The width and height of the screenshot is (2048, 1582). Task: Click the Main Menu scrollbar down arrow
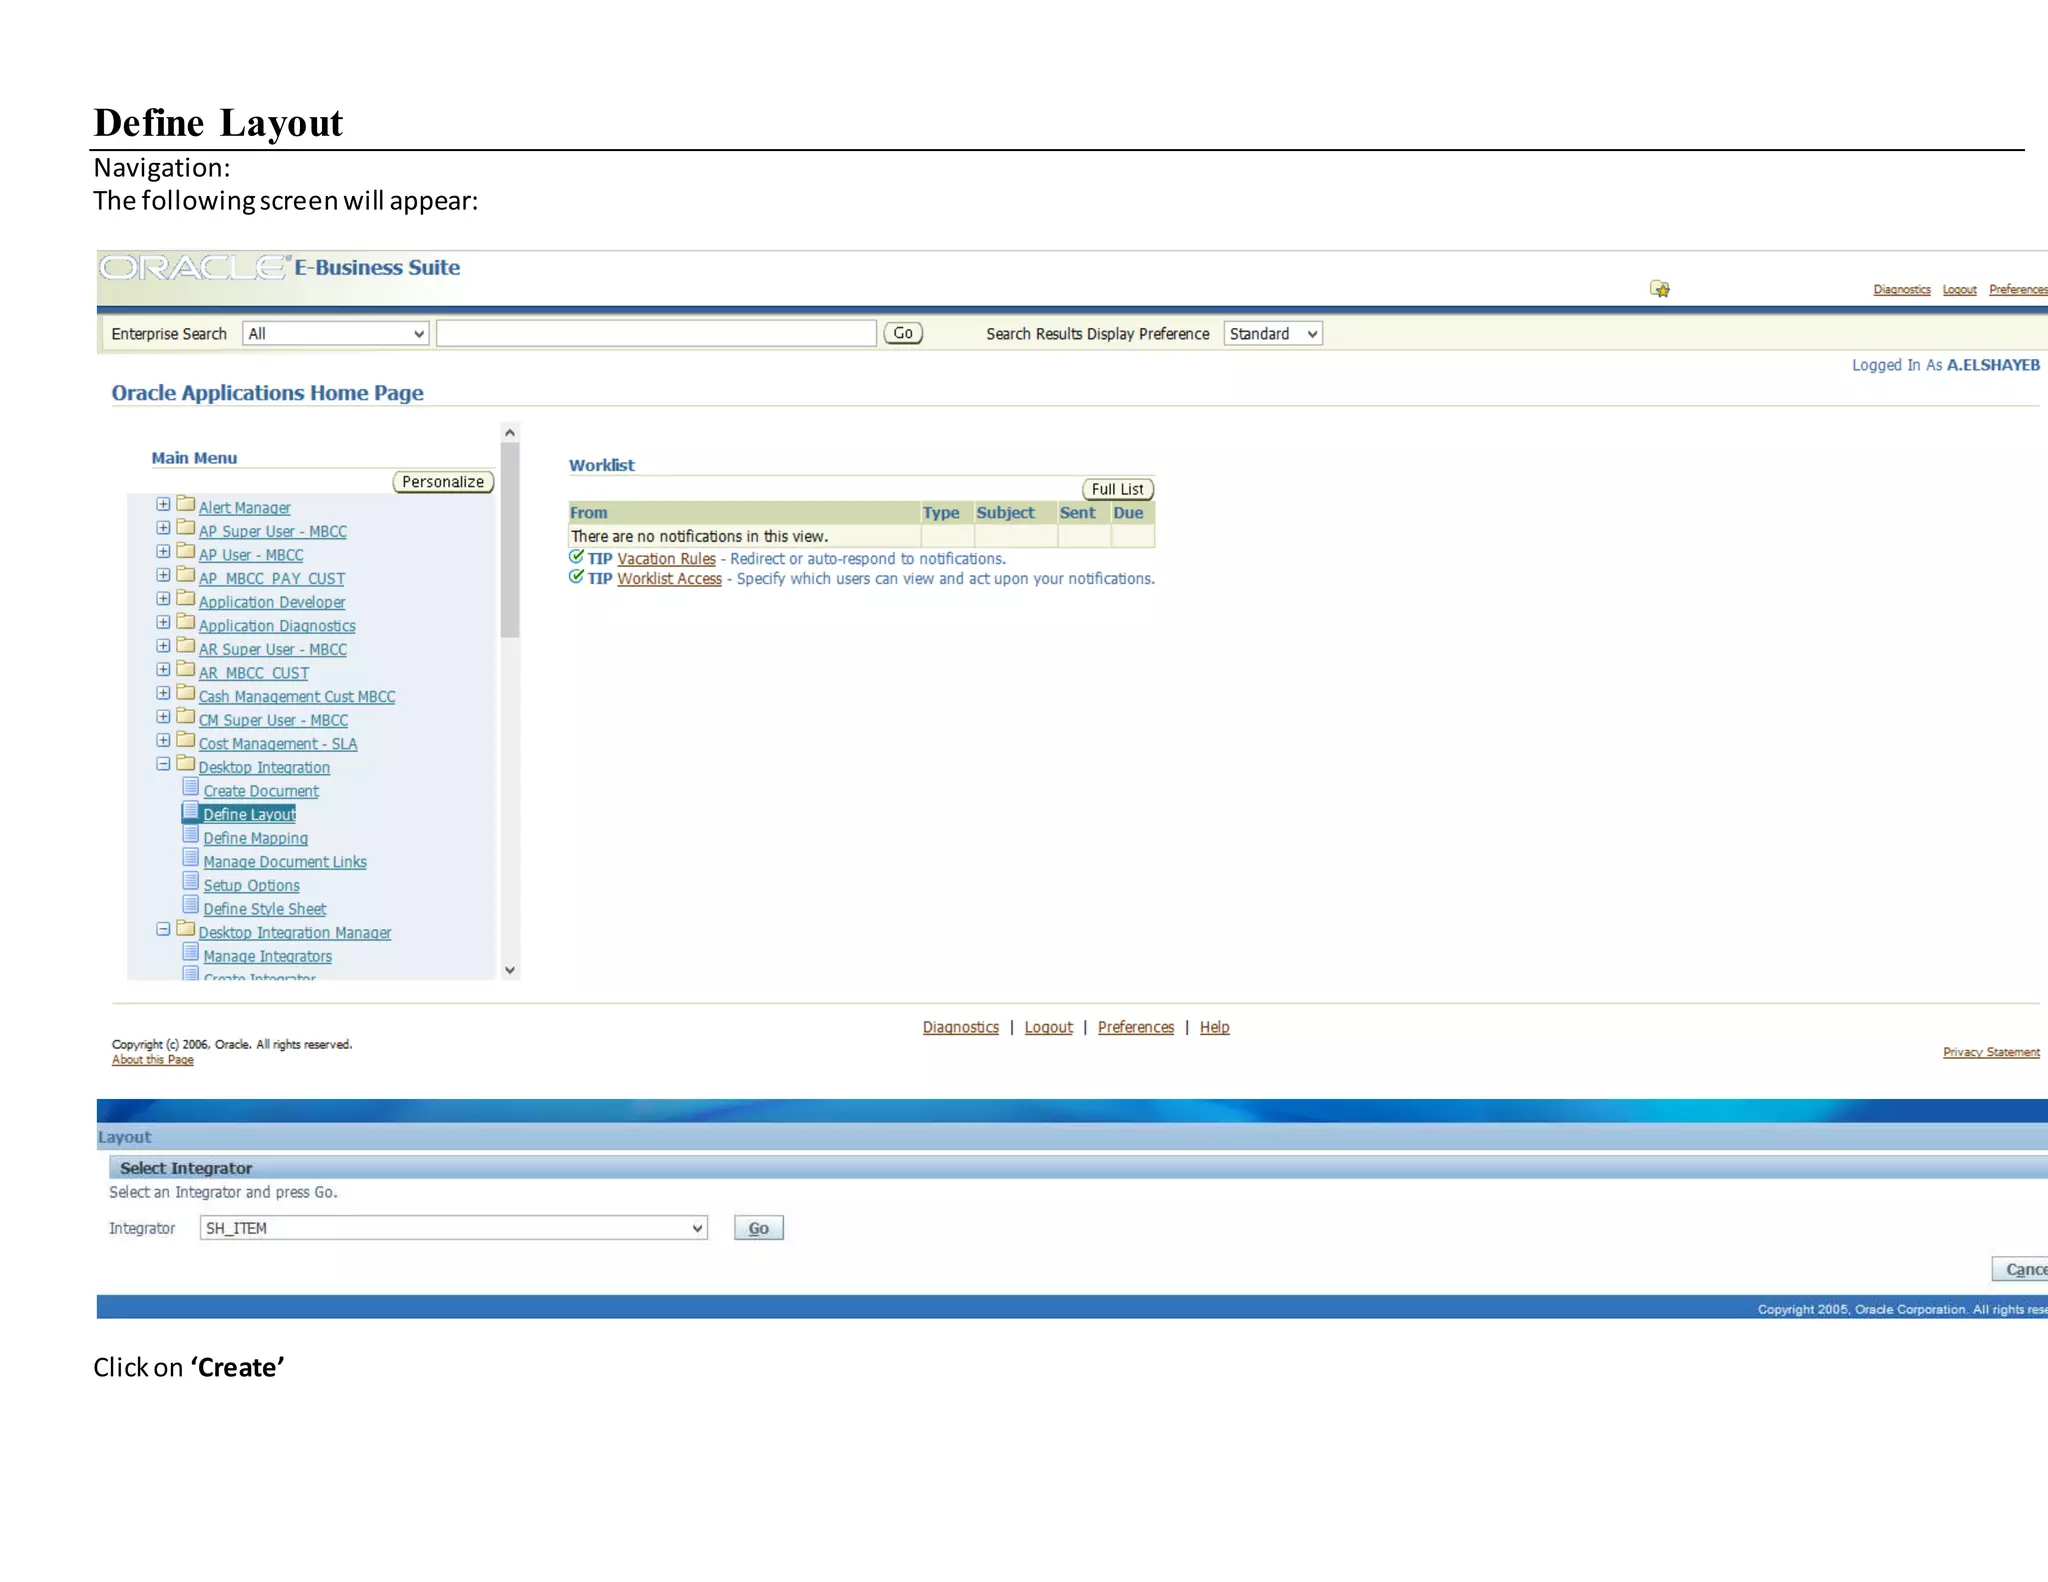(x=510, y=970)
